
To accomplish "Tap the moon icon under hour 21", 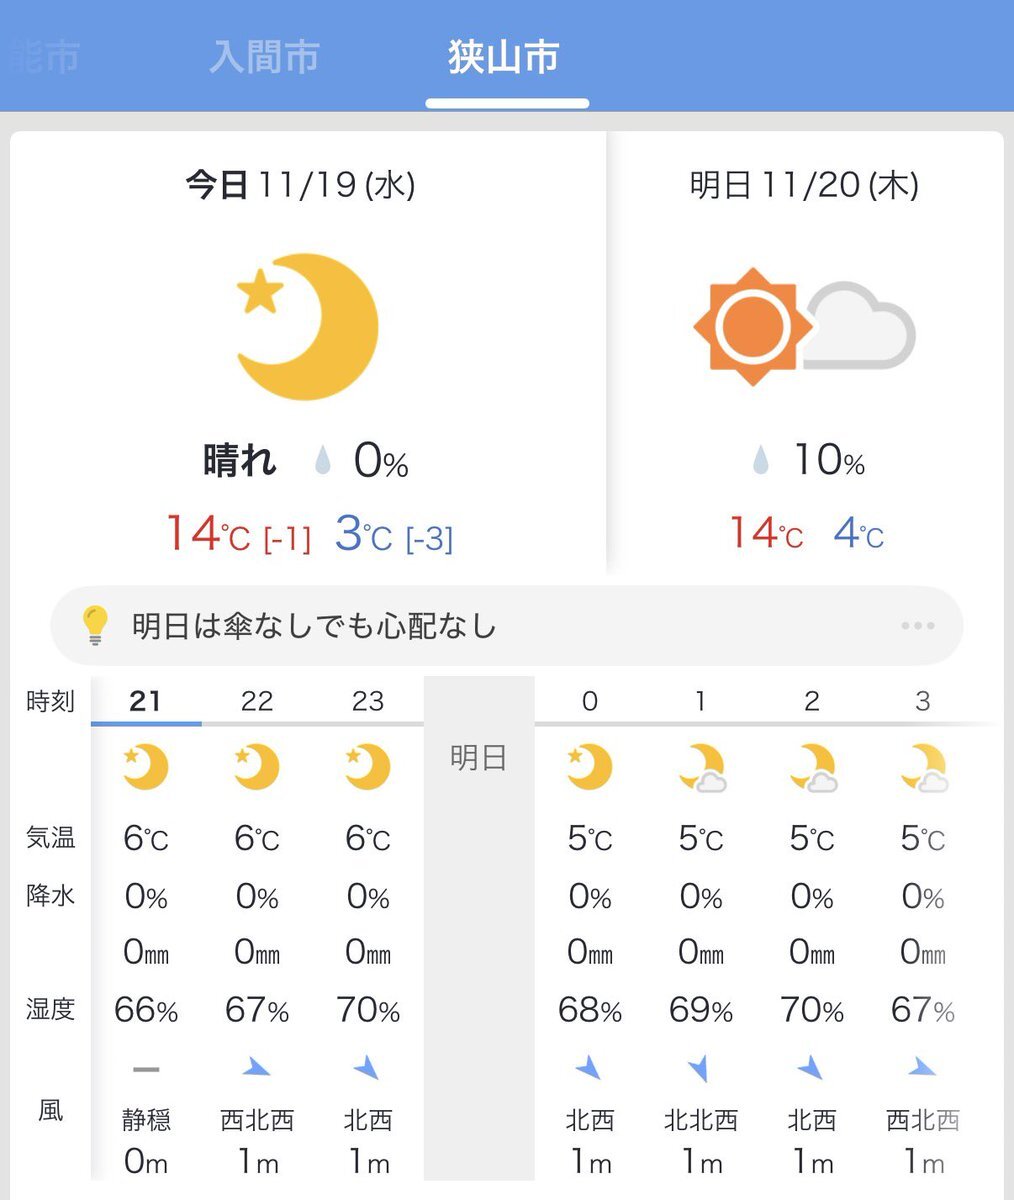I will [146, 767].
